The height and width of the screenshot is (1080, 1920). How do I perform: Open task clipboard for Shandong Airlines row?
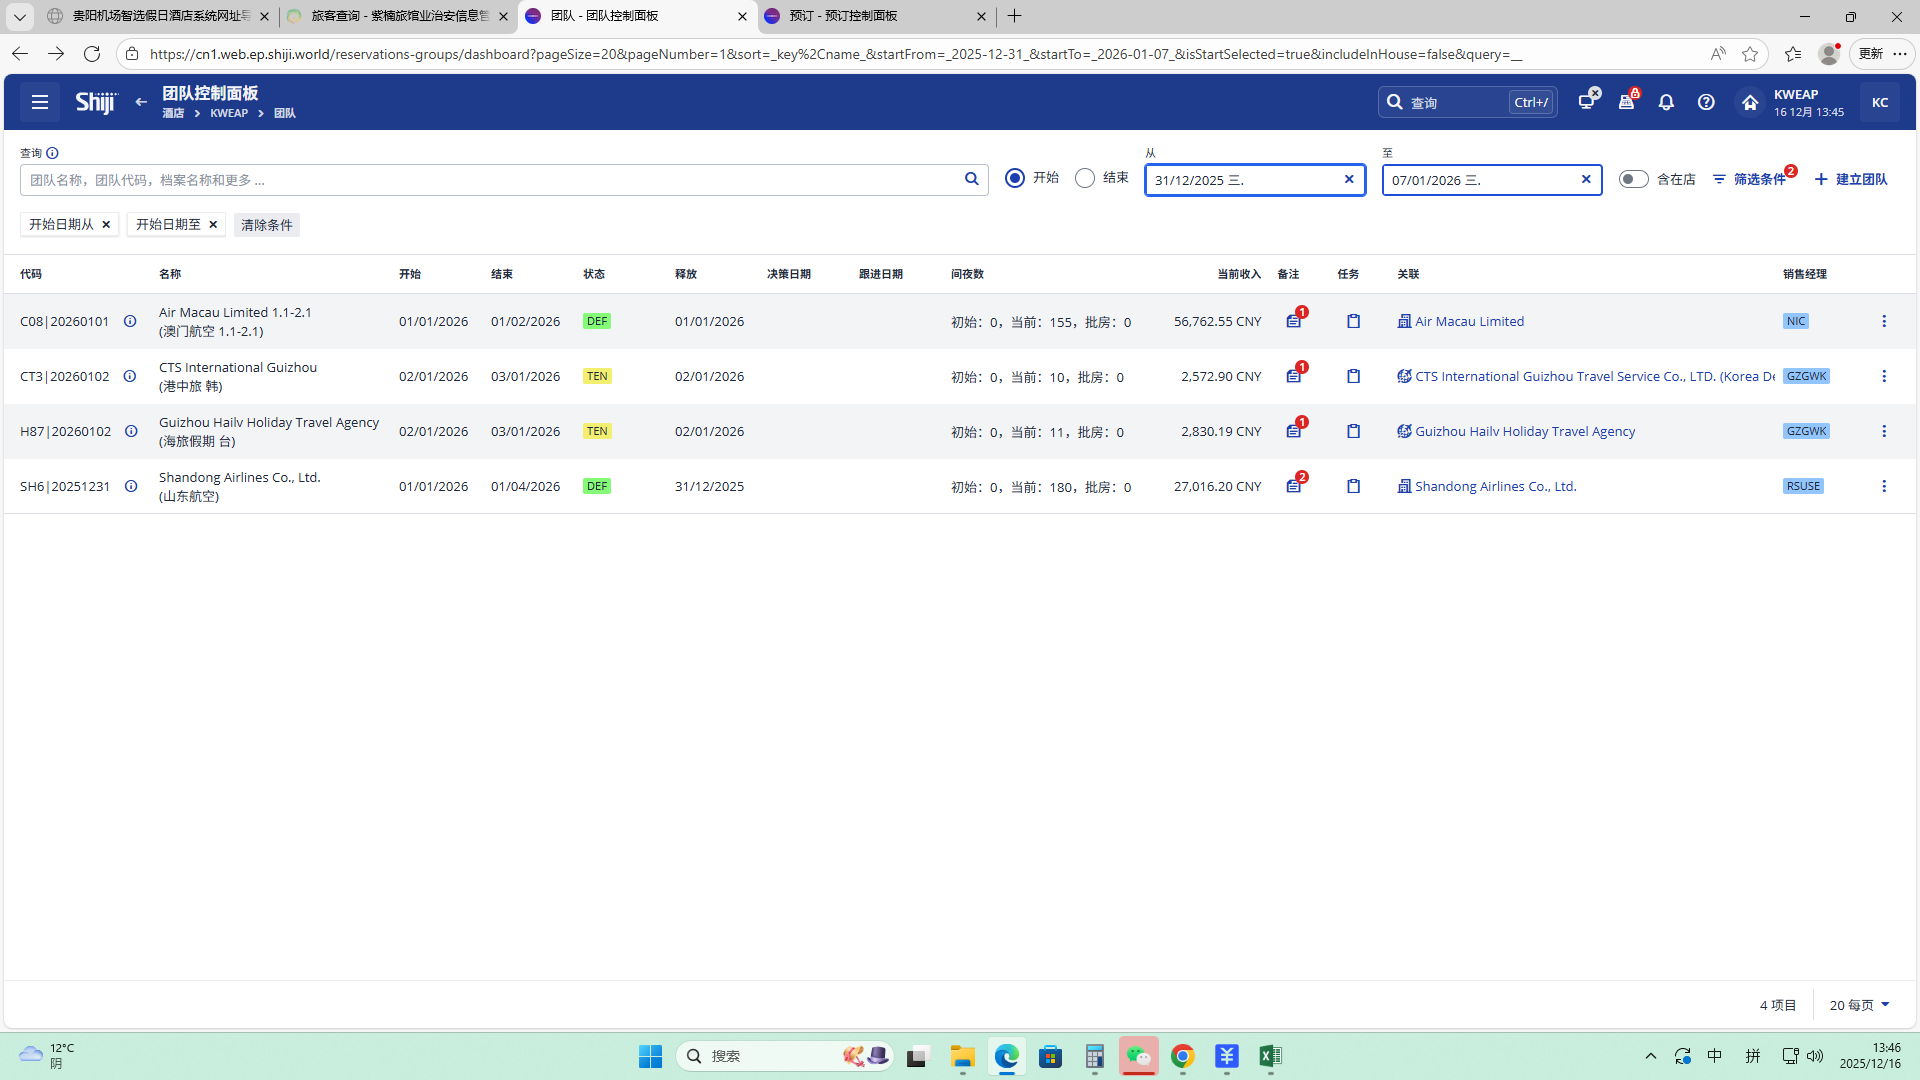[1353, 486]
